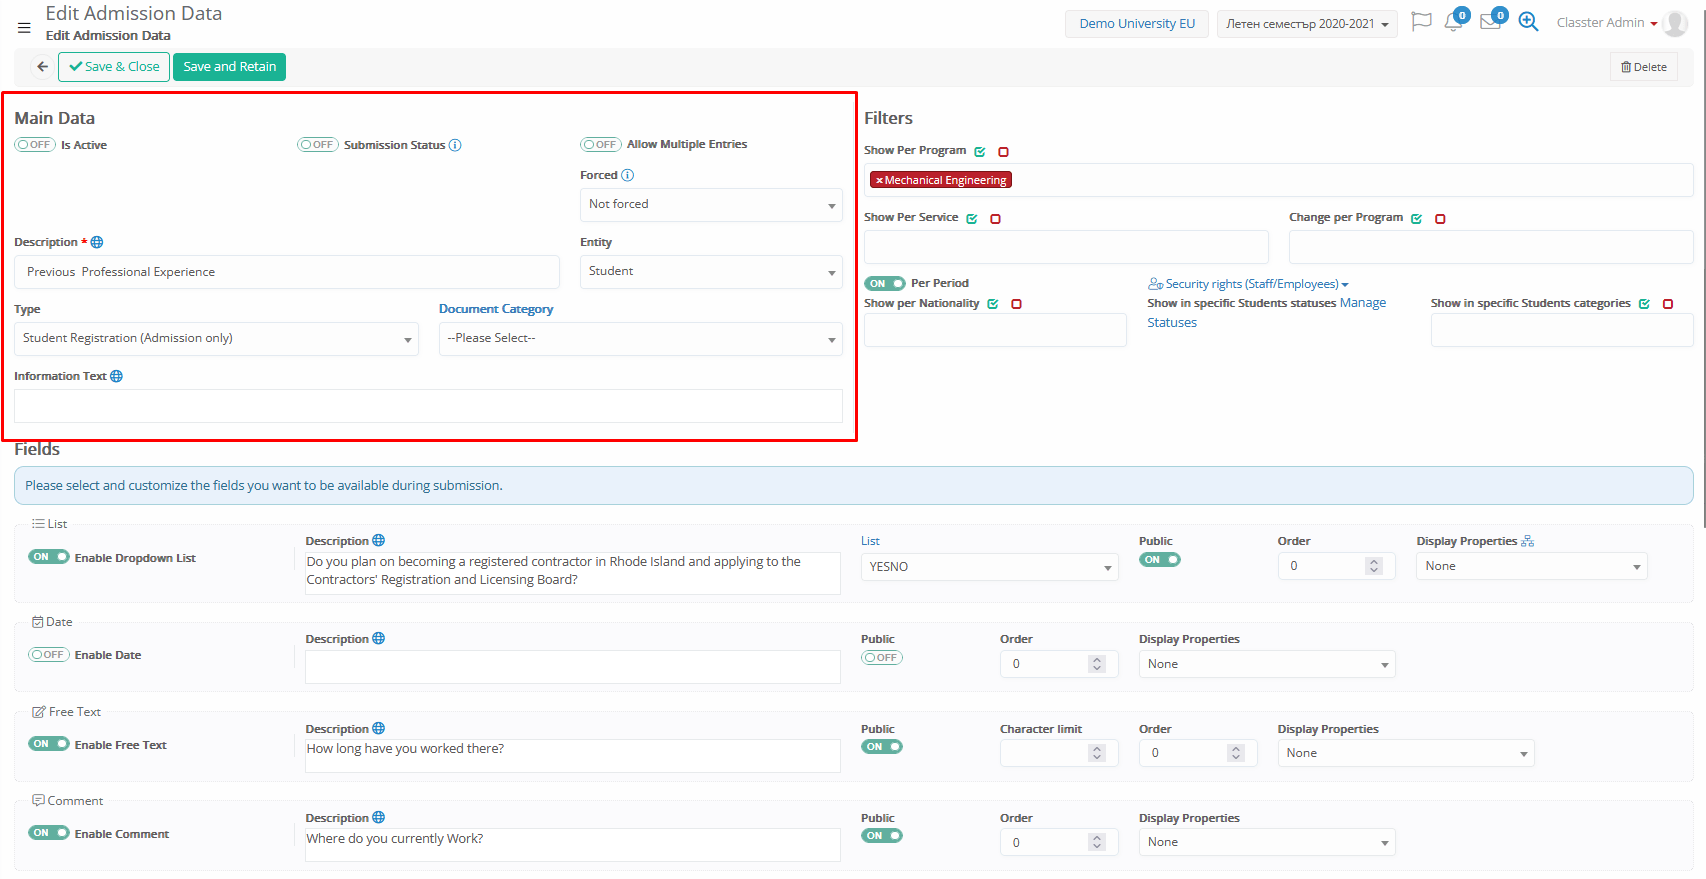1706x879 pixels.
Task: Click the Save and Retain button
Action: click(x=229, y=67)
